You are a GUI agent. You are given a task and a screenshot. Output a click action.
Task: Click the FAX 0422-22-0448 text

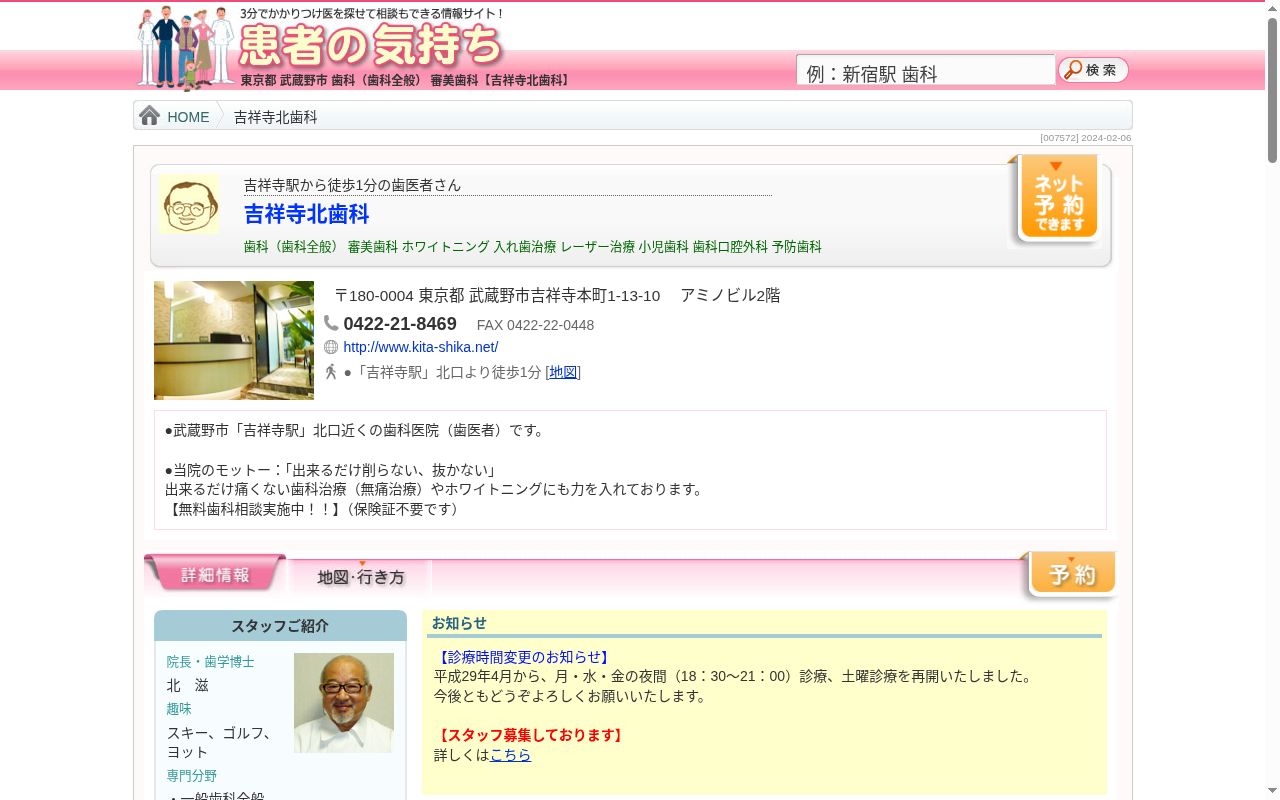(x=535, y=325)
